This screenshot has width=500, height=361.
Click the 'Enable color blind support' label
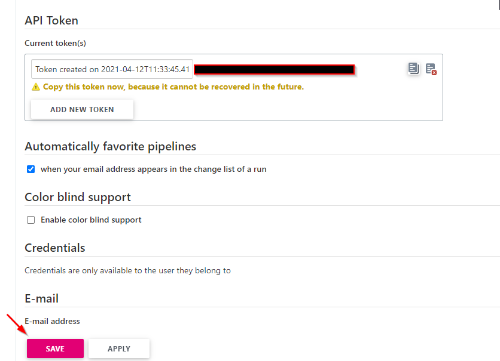pos(91,220)
